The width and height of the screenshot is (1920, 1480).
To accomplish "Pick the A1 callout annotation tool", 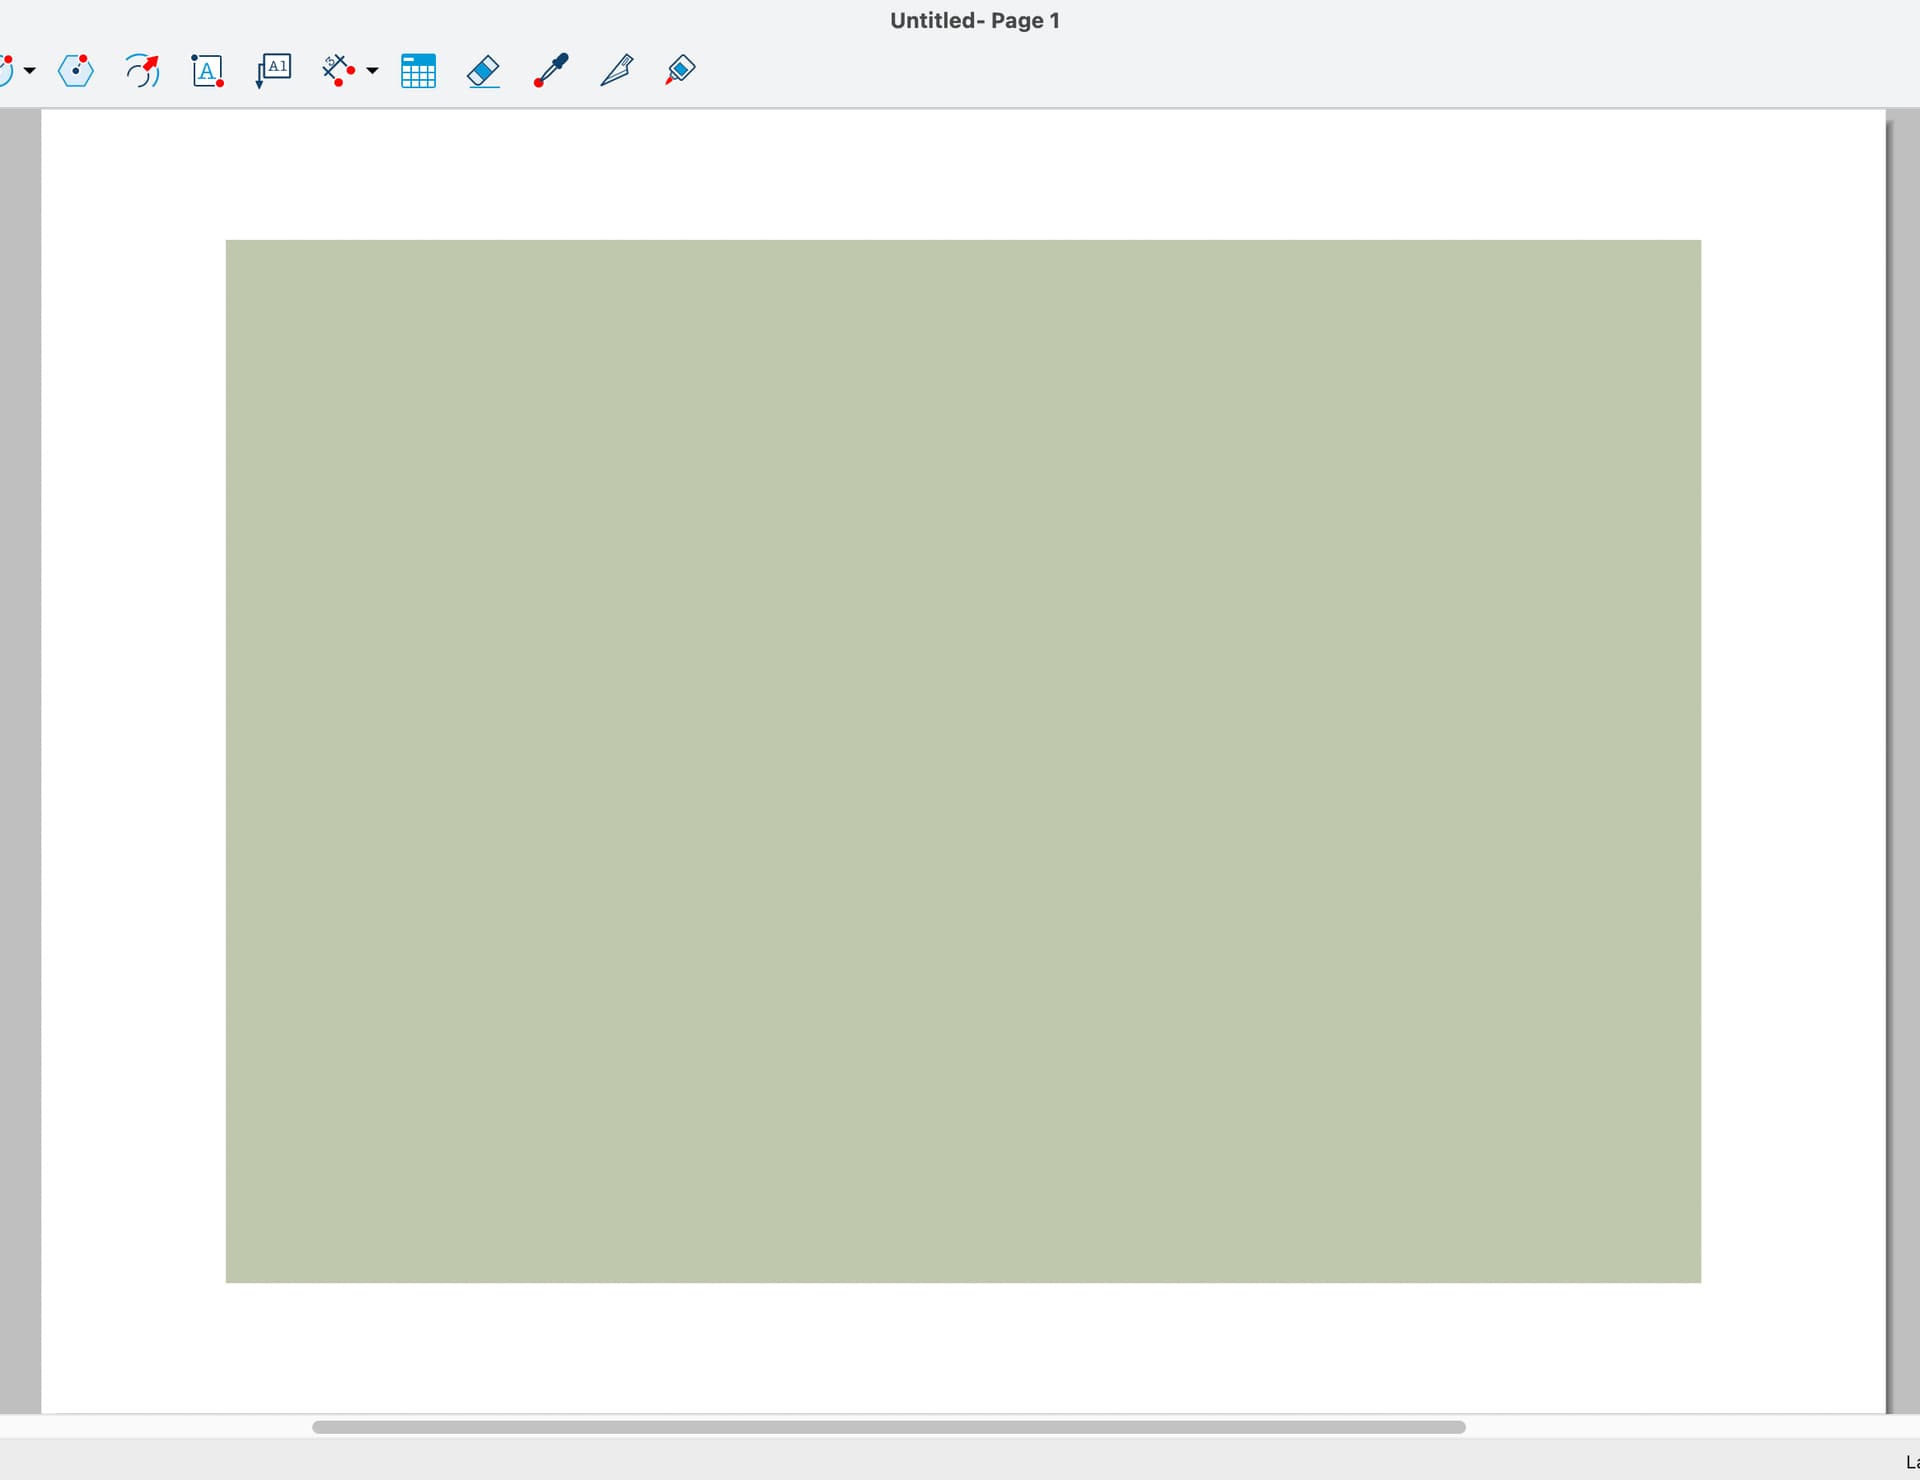I will pyautogui.click(x=273, y=71).
